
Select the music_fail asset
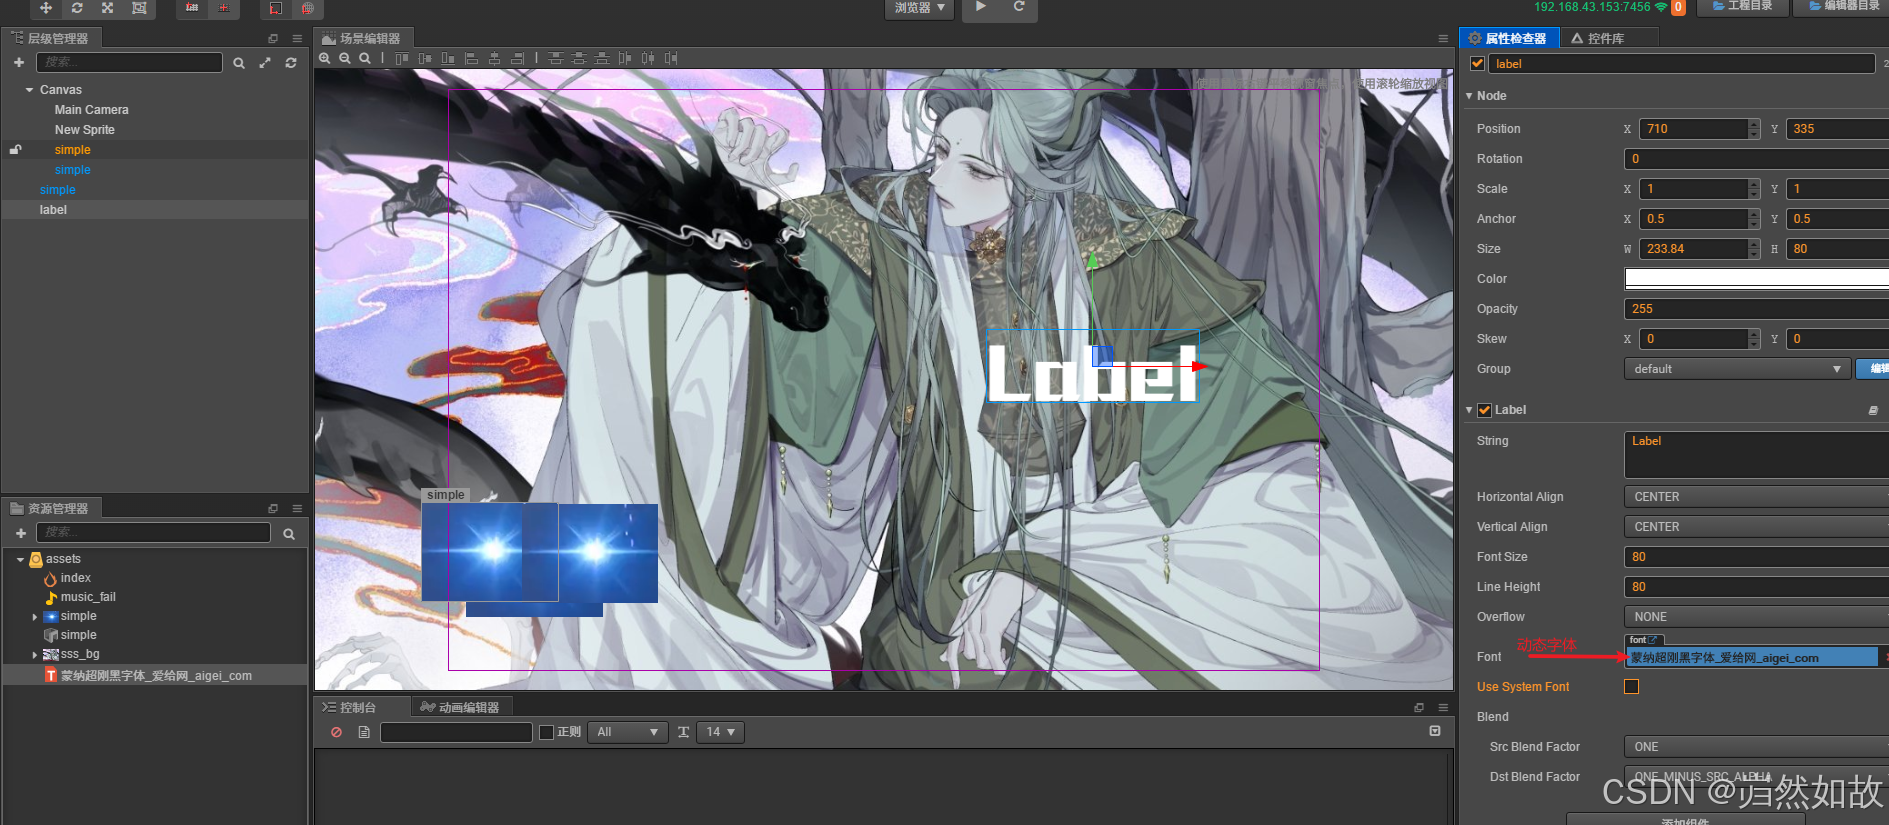click(x=88, y=597)
